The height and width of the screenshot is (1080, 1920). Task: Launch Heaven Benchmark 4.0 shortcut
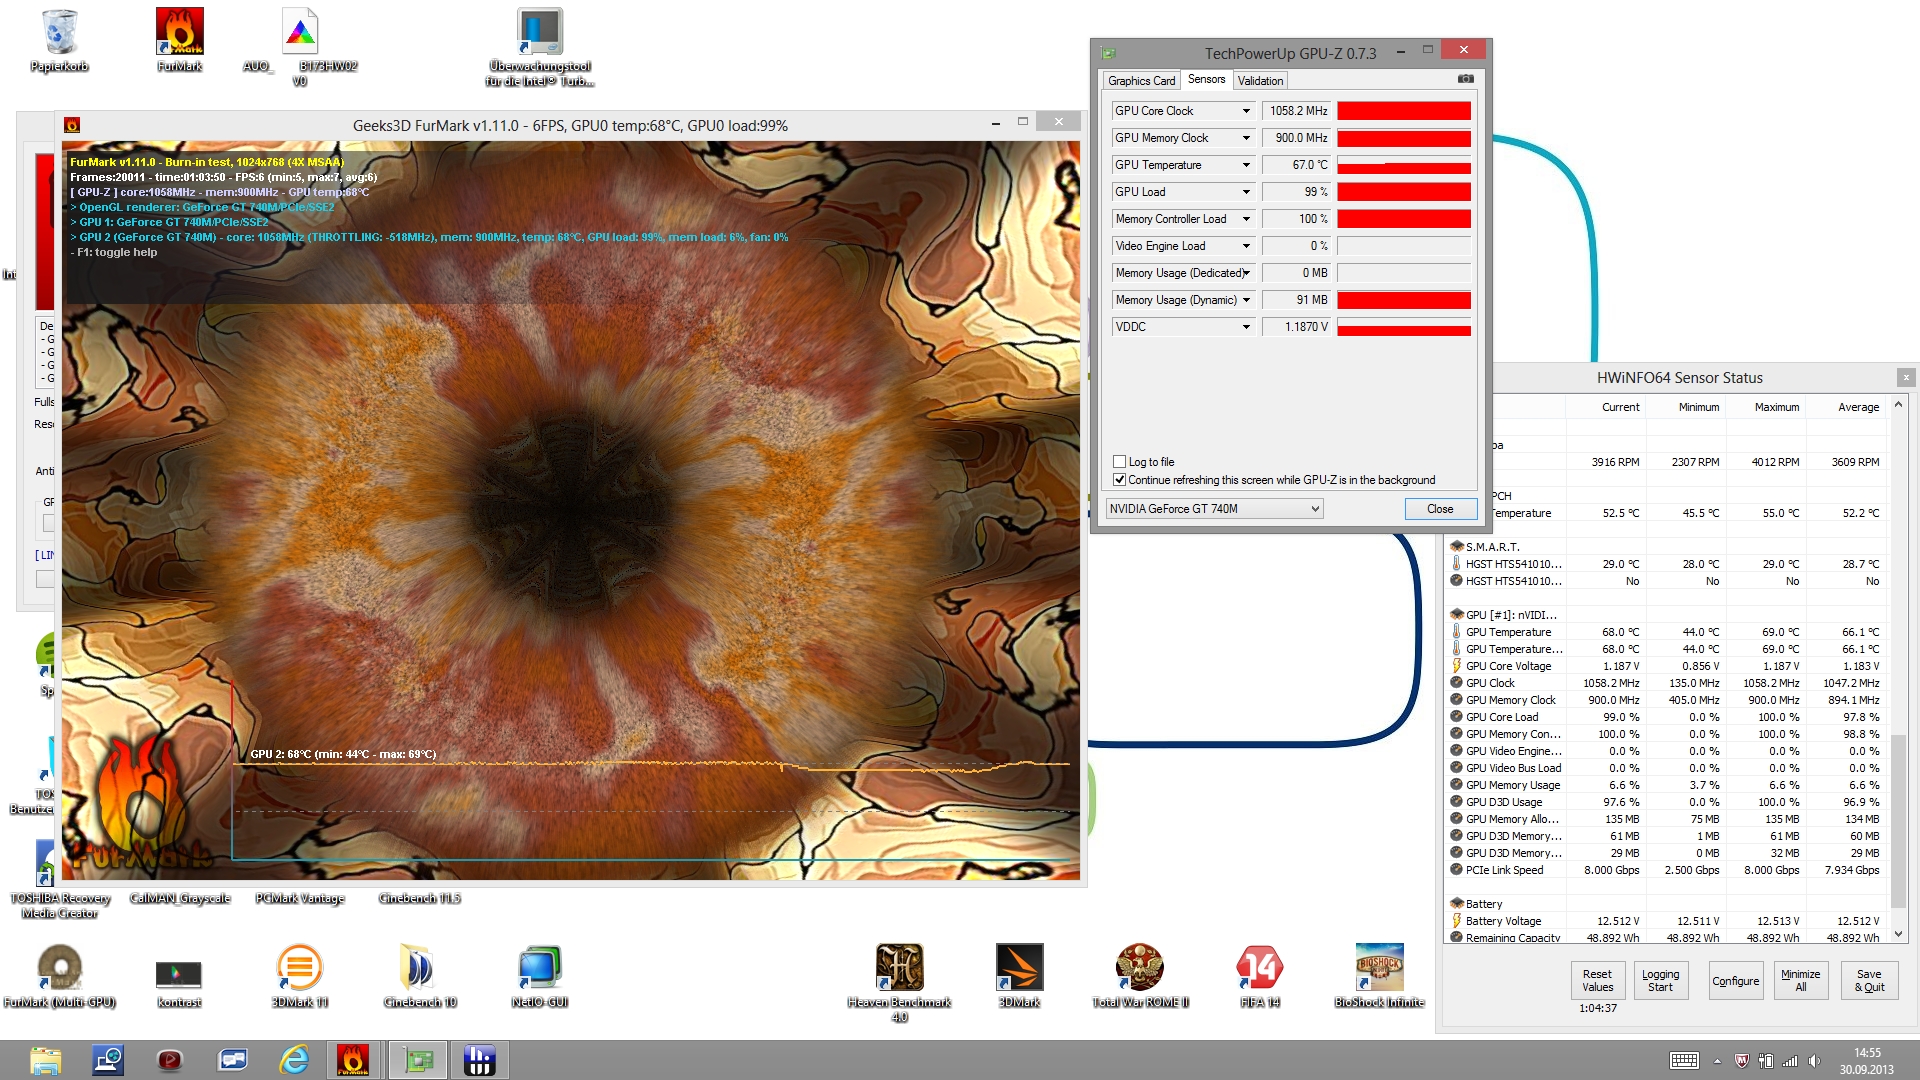(900, 982)
